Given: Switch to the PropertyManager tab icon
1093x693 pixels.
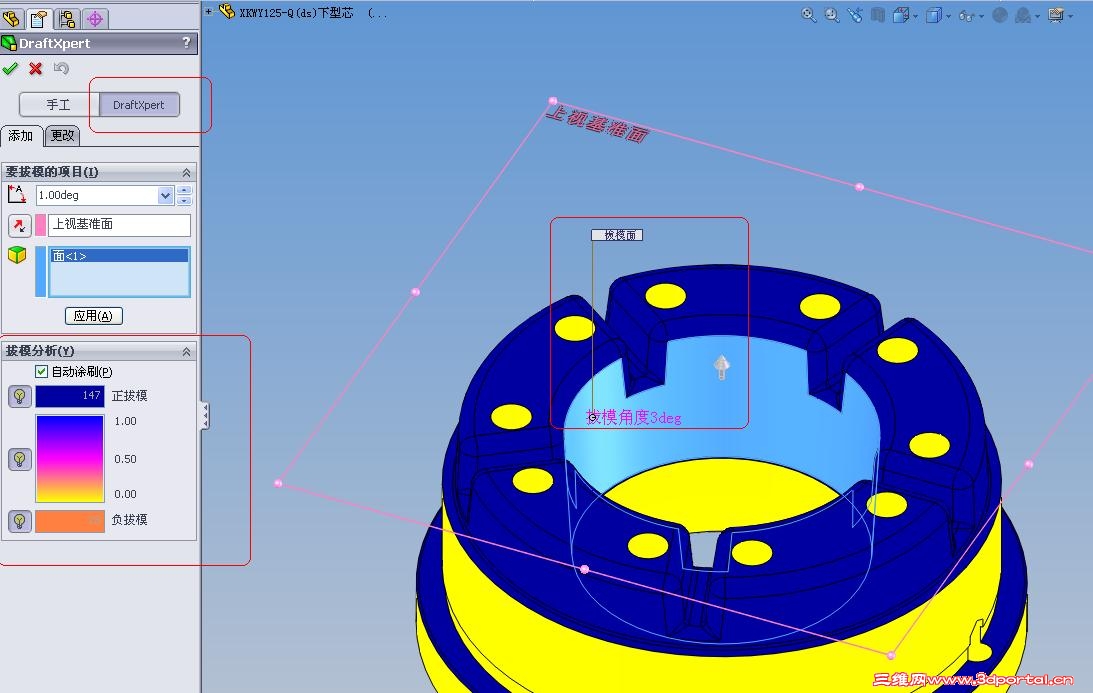Looking at the screenshot, I should pyautogui.click(x=39, y=18).
